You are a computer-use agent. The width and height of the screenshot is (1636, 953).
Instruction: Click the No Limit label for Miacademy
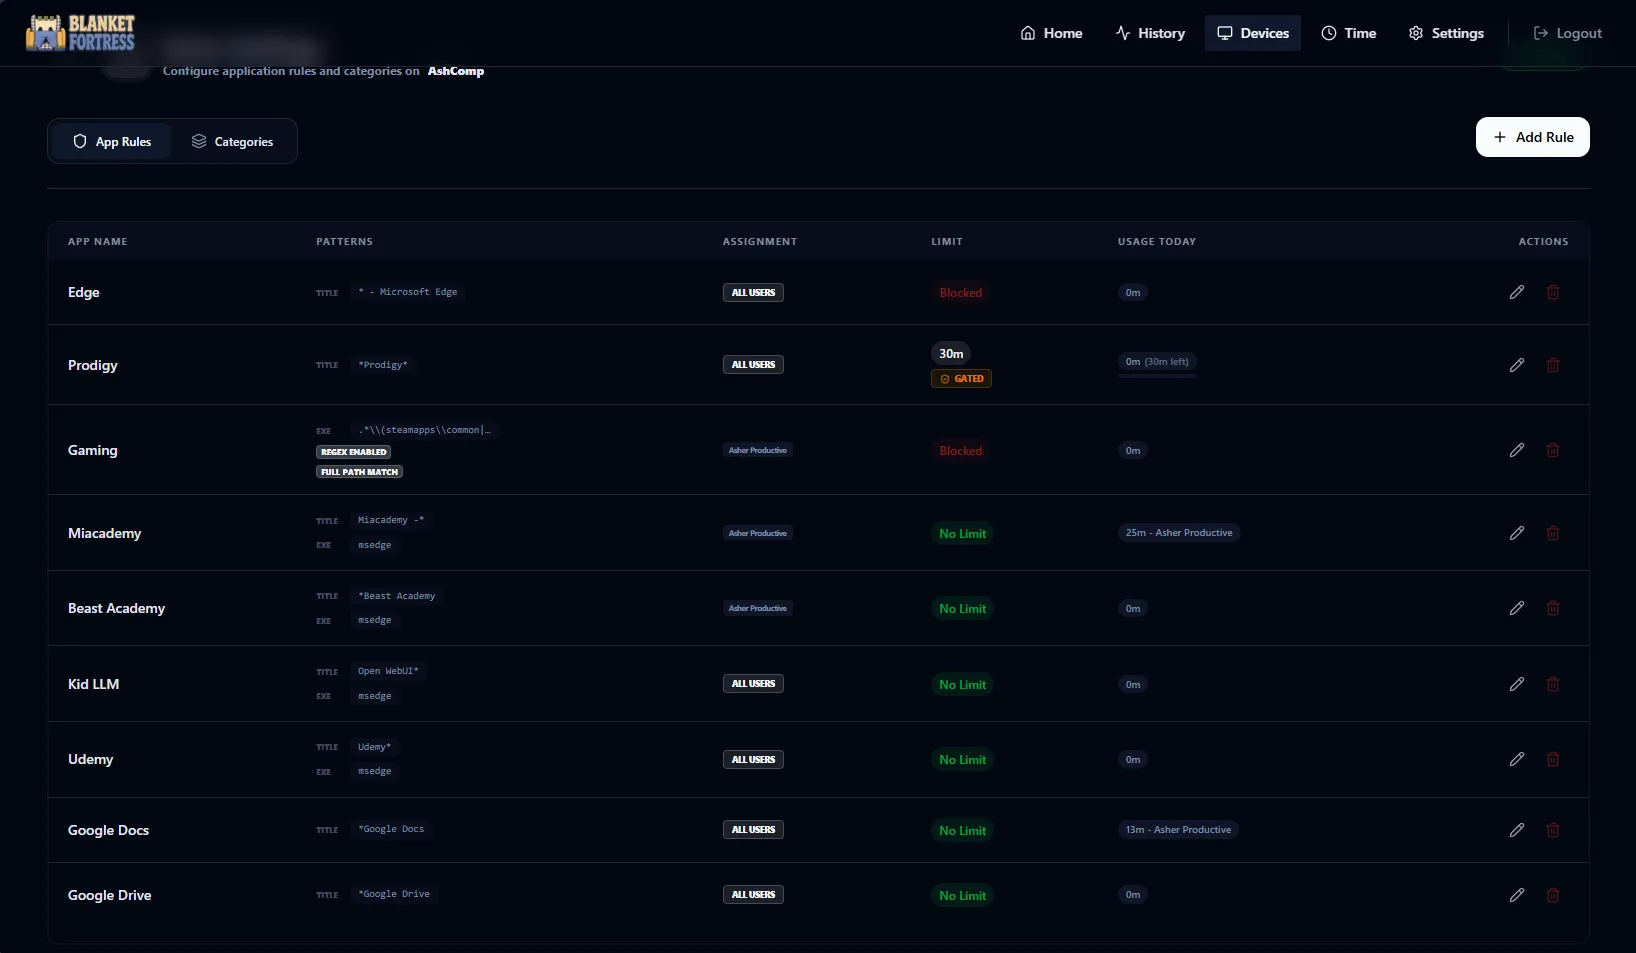point(963,534)
